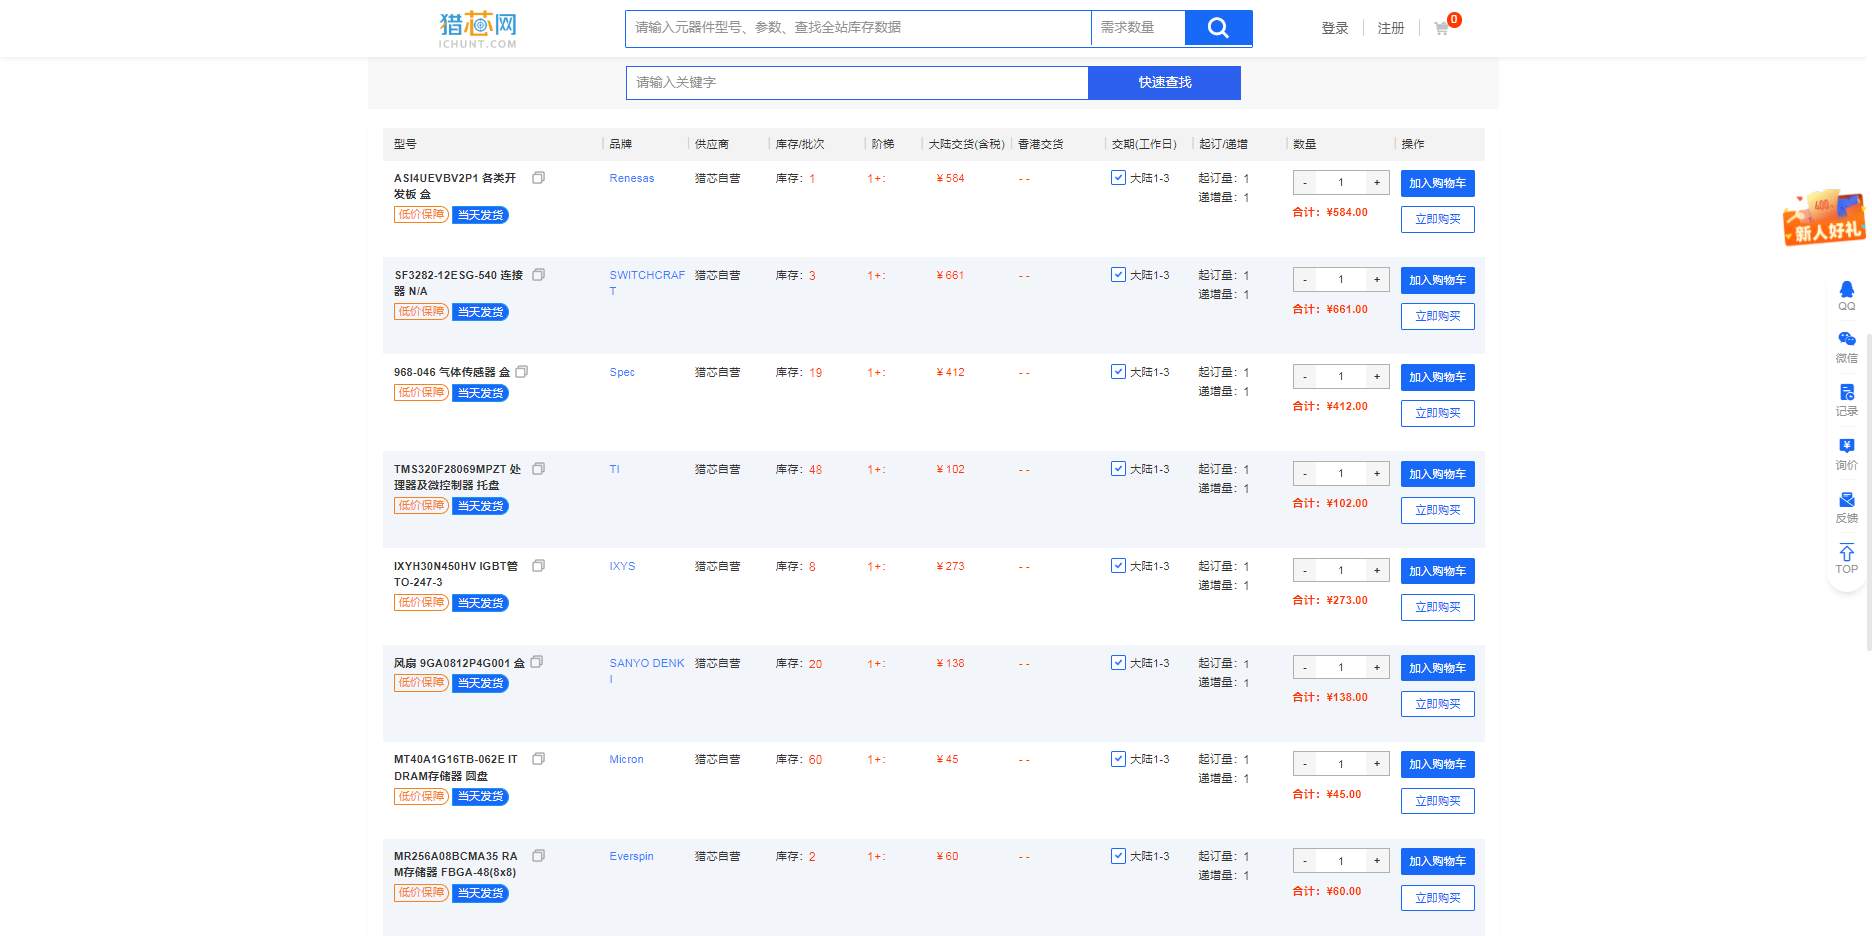Click the 大陆交货(含税) column header
The width and height of the screenshot is (1872, 936).
click(x=966, y=144)
